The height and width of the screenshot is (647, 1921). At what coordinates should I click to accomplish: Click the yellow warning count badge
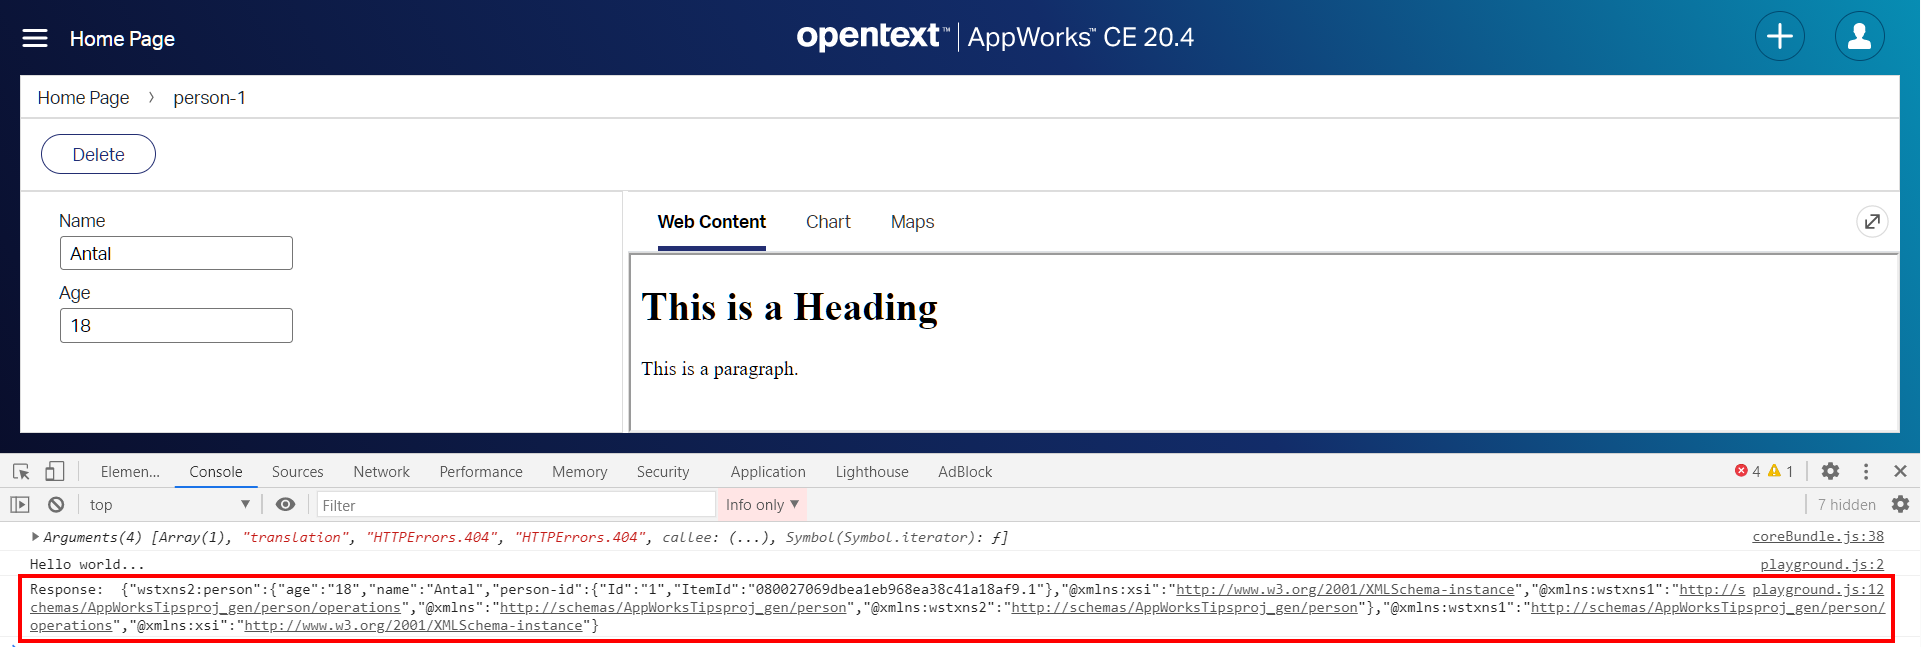pos(1781,471)
